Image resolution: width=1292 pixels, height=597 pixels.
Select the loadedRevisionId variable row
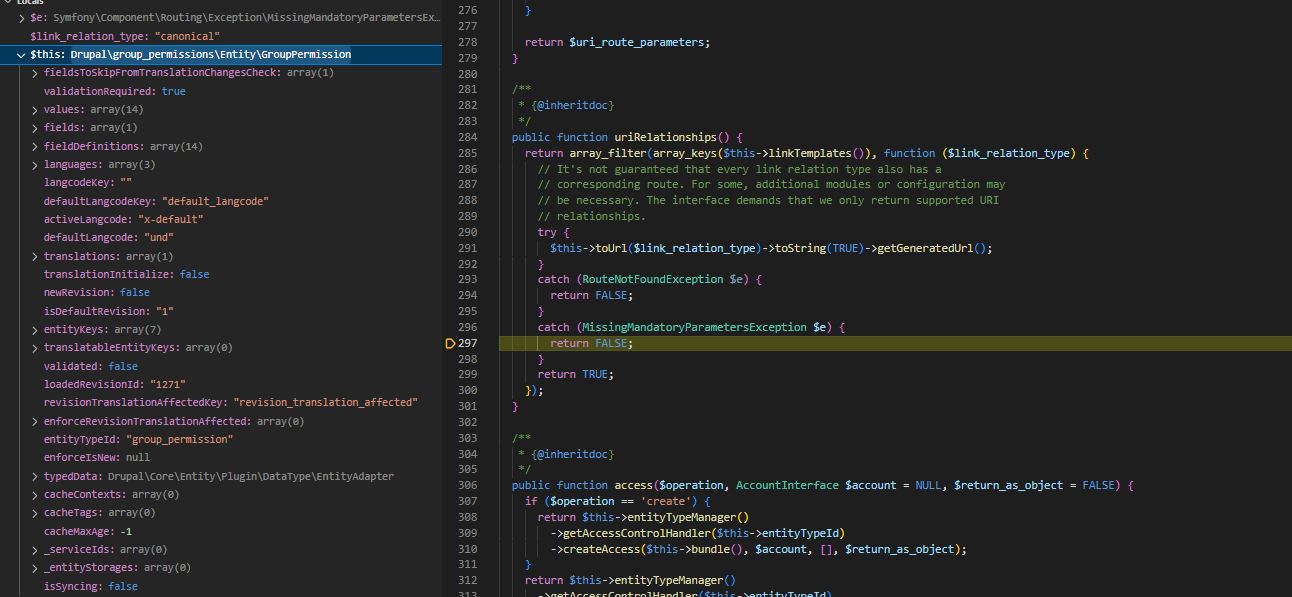click(x=114, y=384)
